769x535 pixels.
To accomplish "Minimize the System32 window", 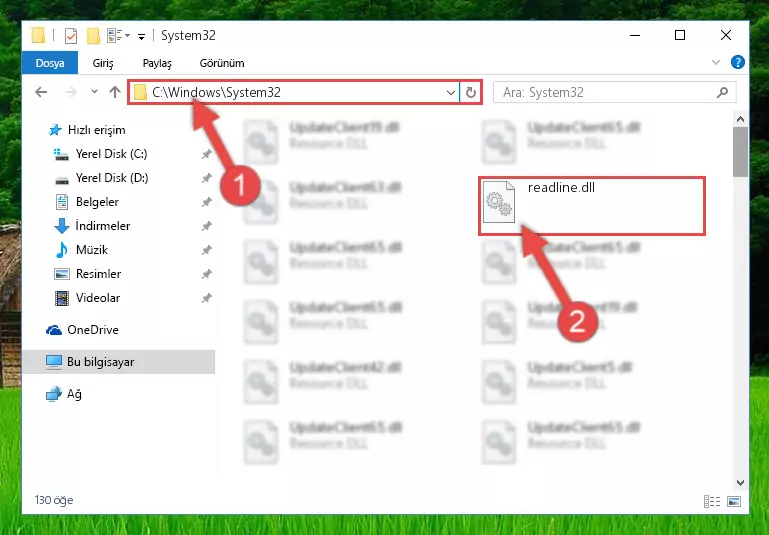I will 635,35.
